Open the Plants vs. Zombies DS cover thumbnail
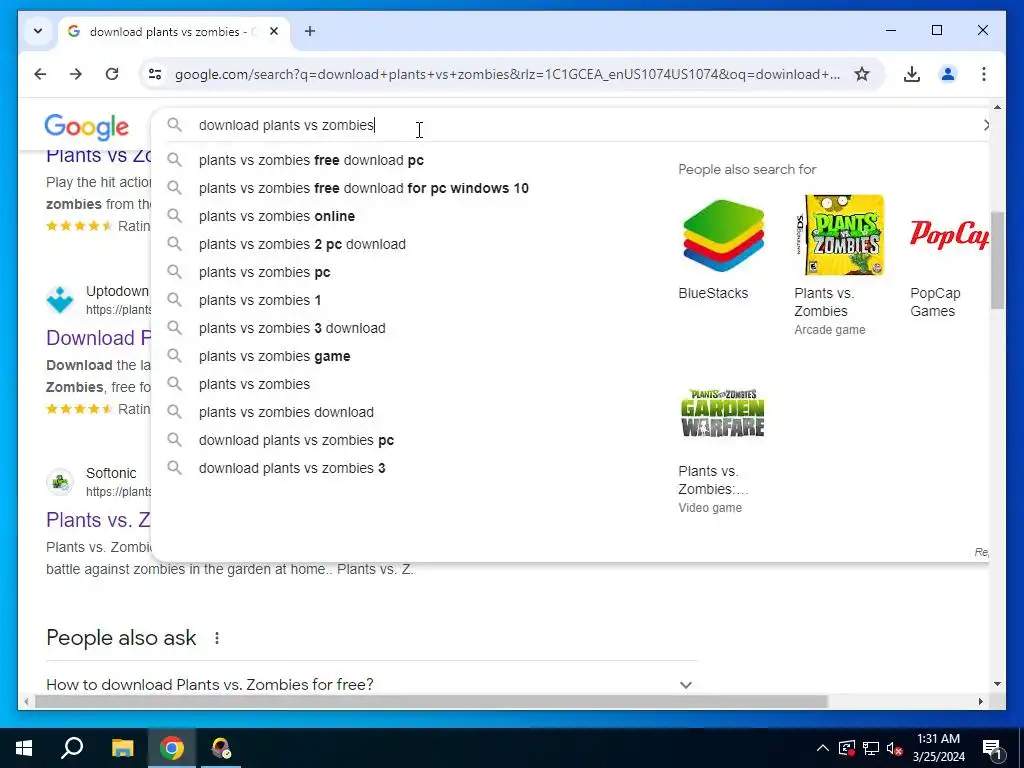Screen dimensions: 1024x768 (840, 235)
